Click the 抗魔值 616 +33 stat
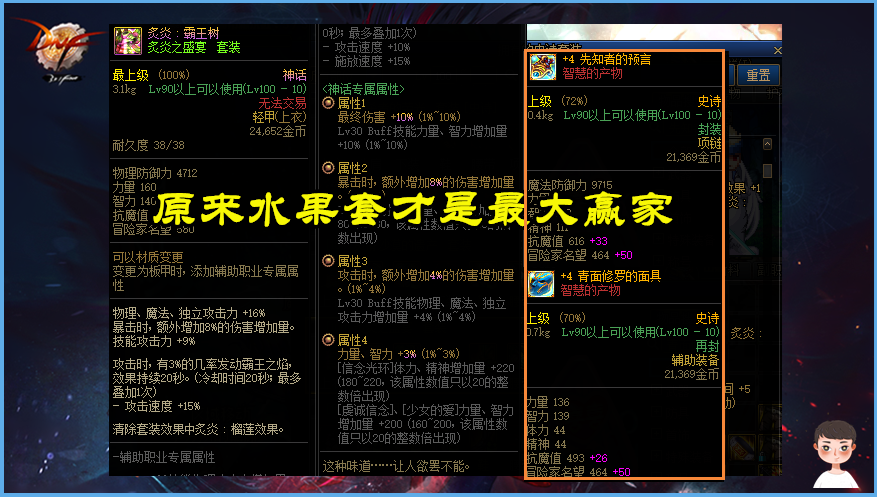 [567, 241]
